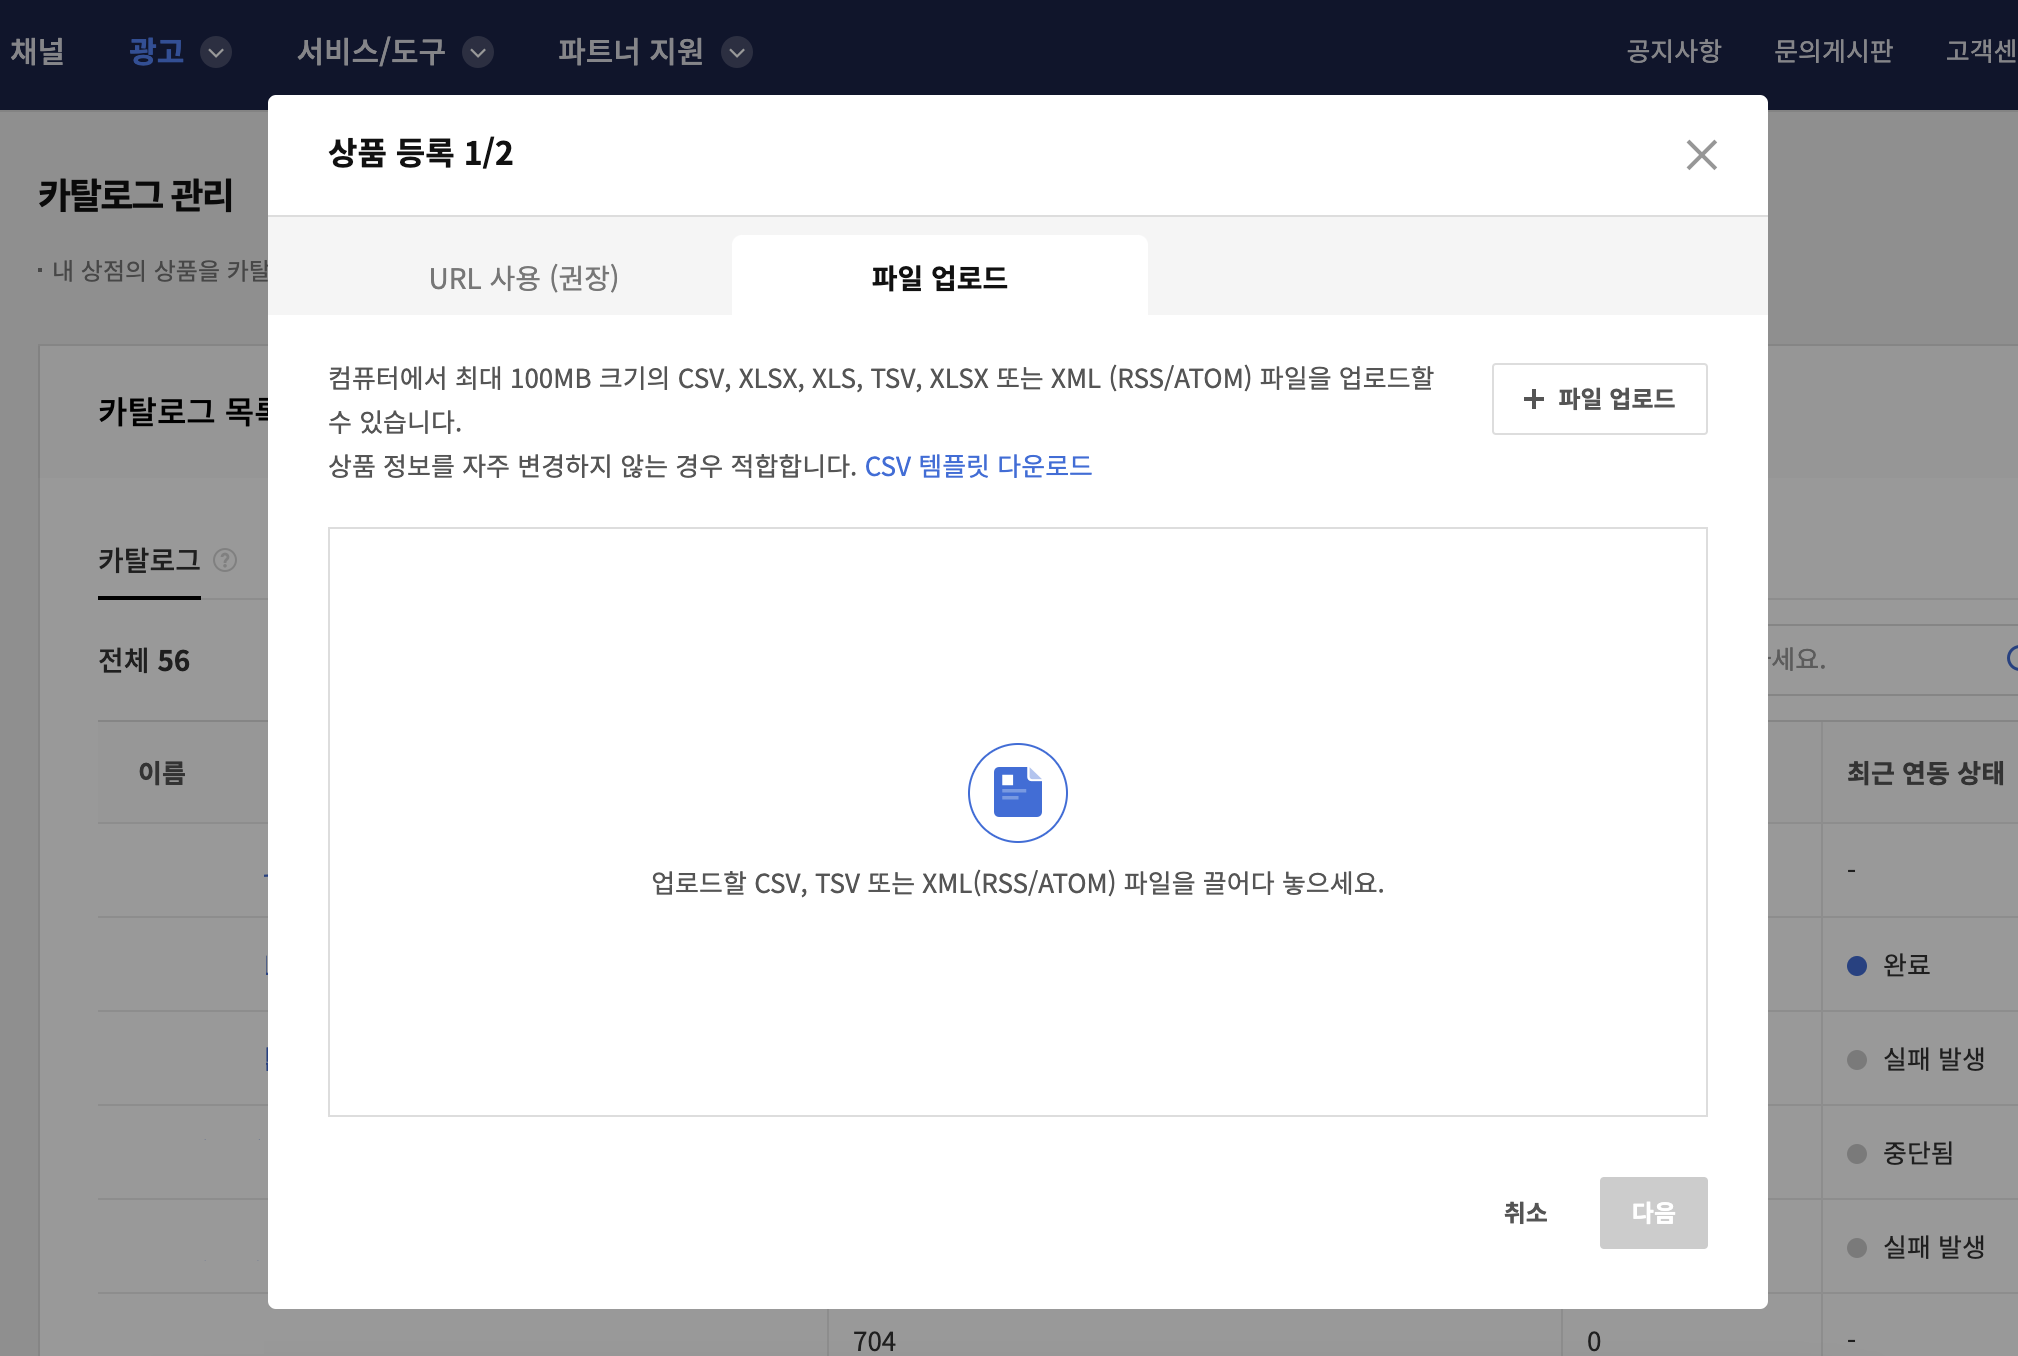Open 문의게시판 in top navigation
Screen dimensions: 2018x1356
[x=1832, y=51]
